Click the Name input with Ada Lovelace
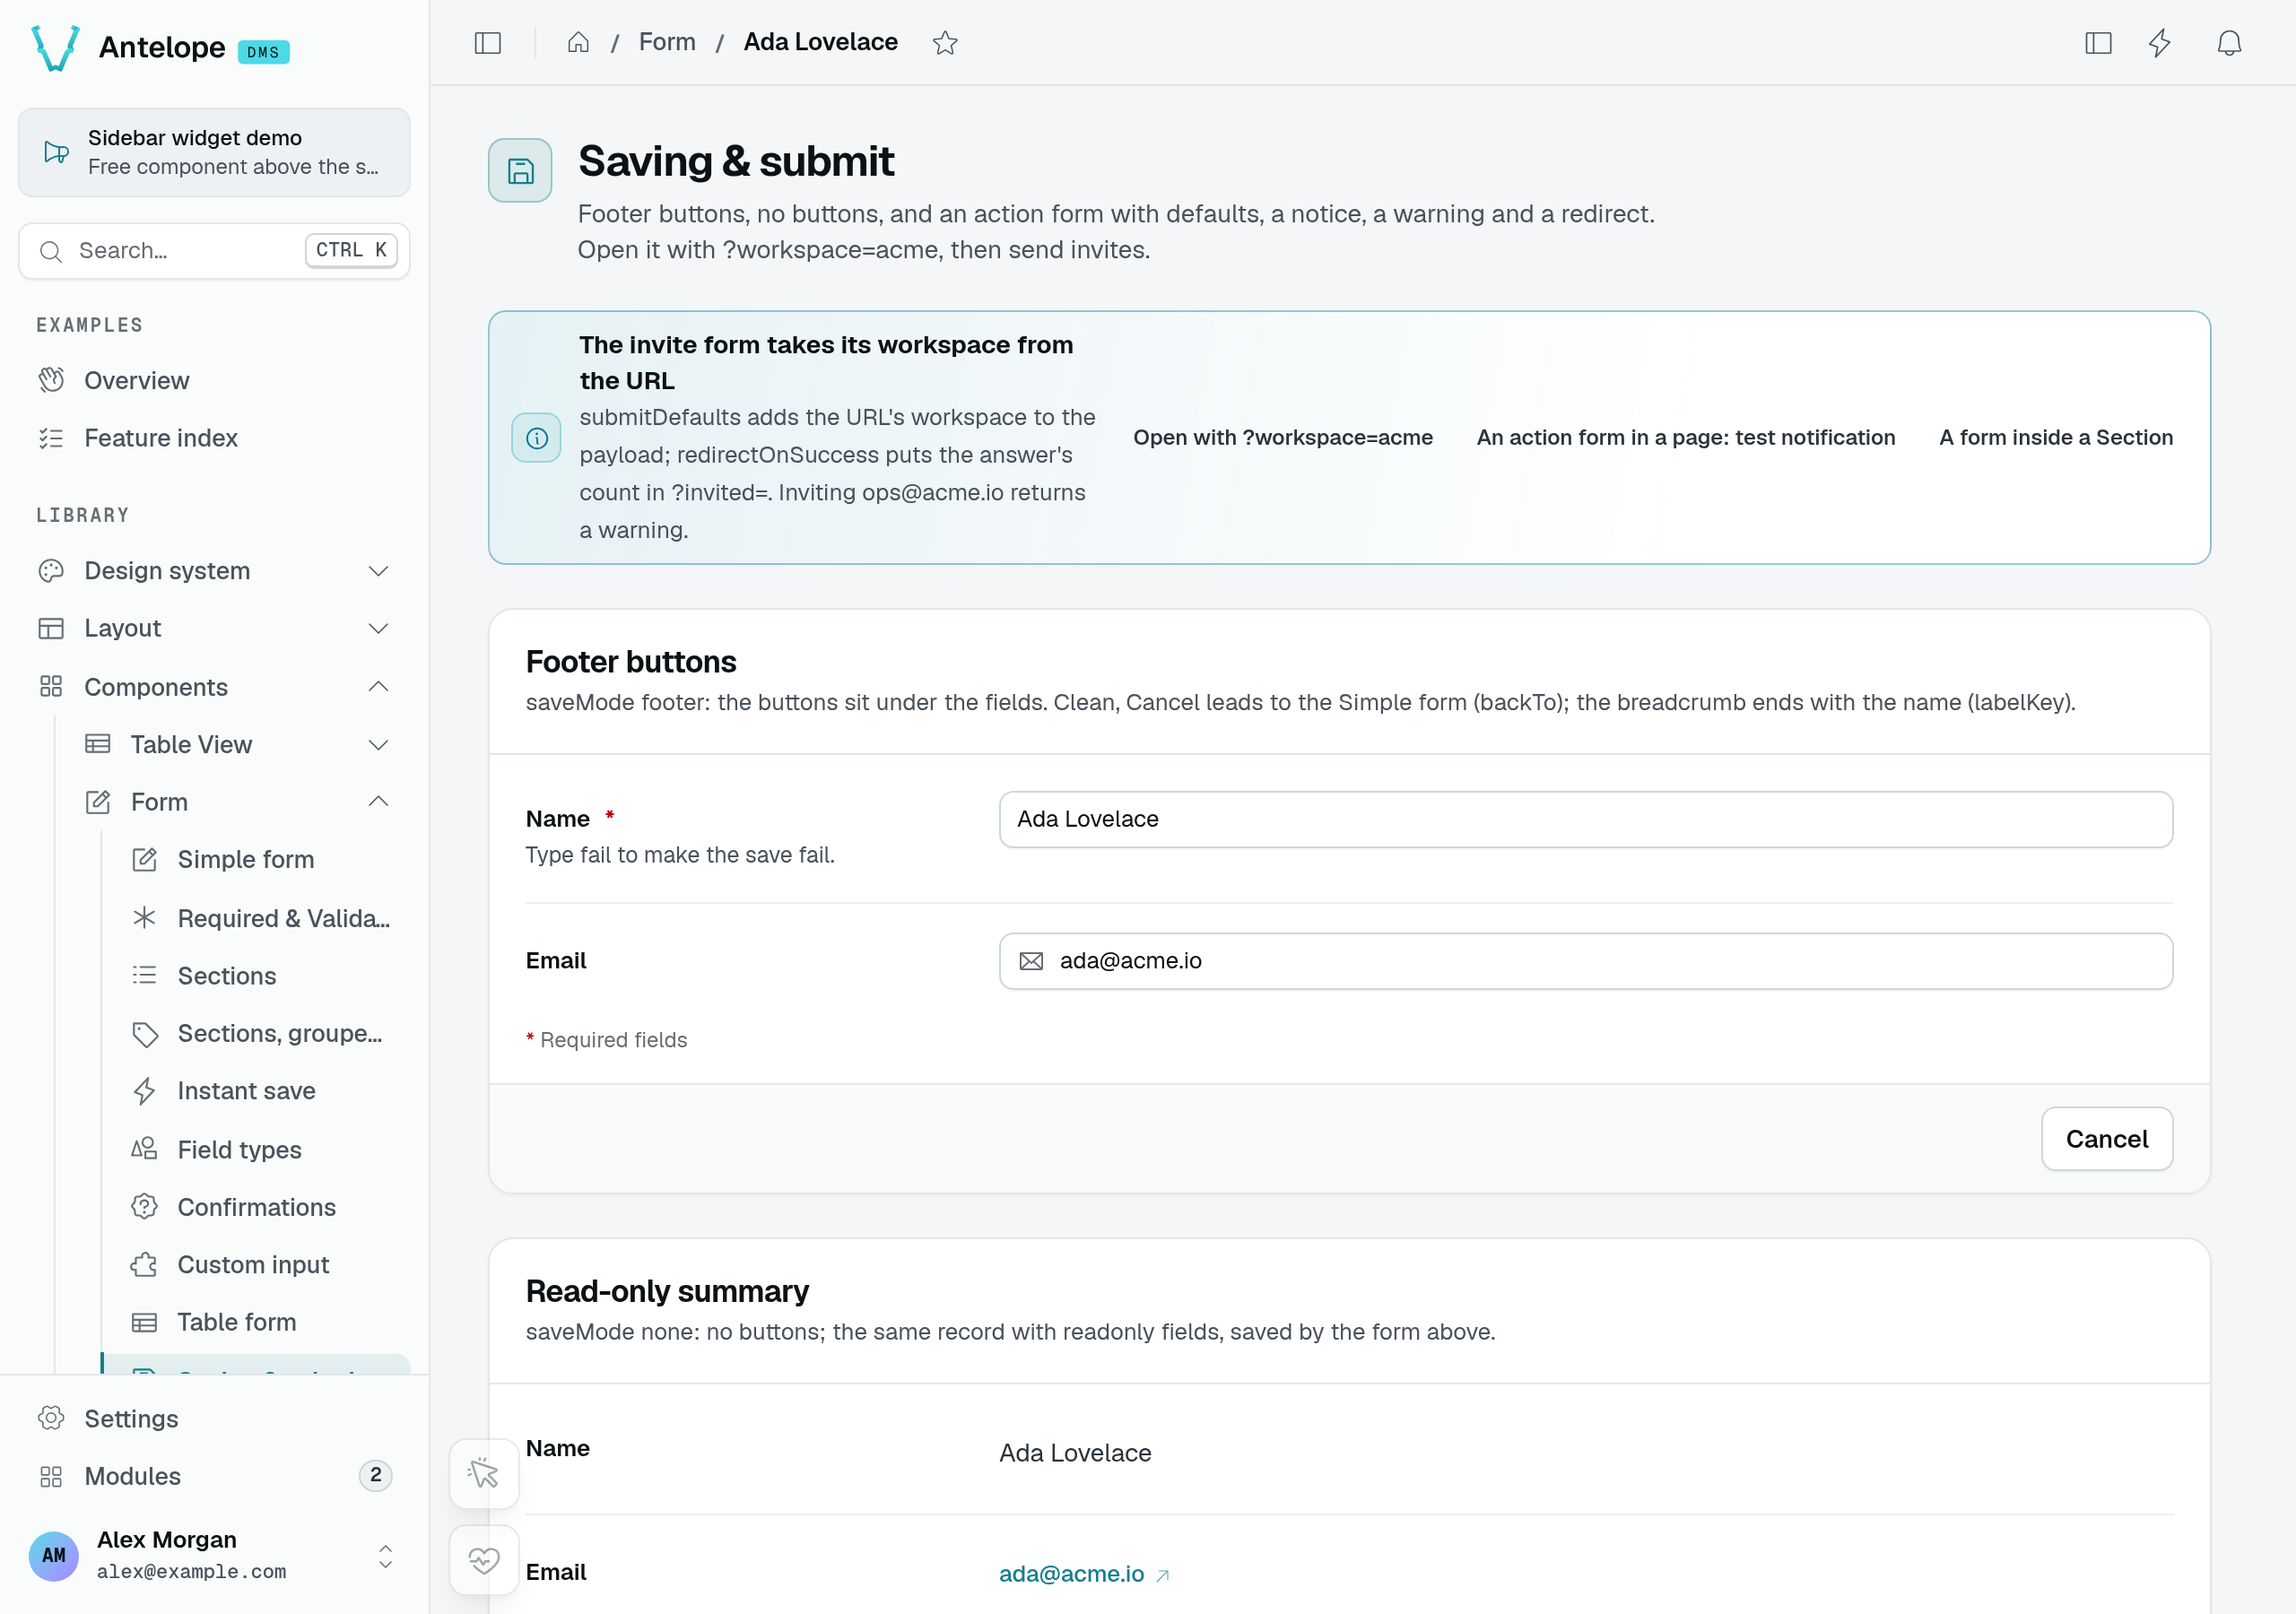Screen dimensions: 2296x1614 [1586, 820]
